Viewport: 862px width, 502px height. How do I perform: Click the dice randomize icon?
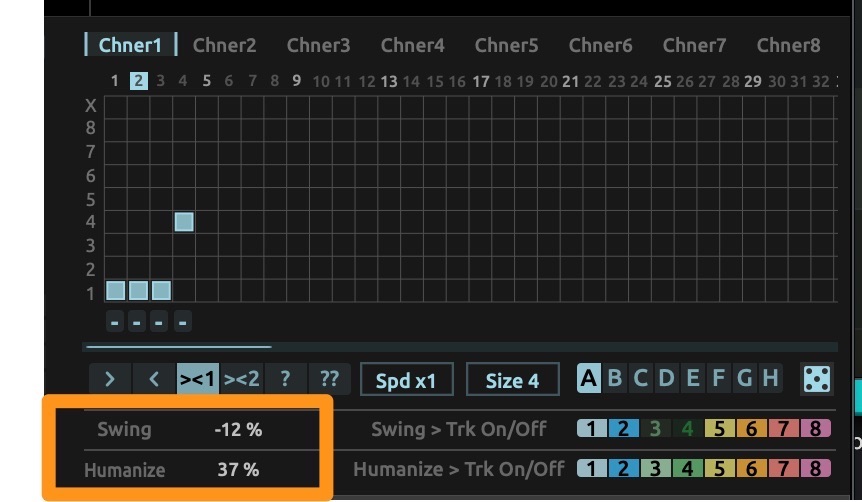(x=816, y=380)
